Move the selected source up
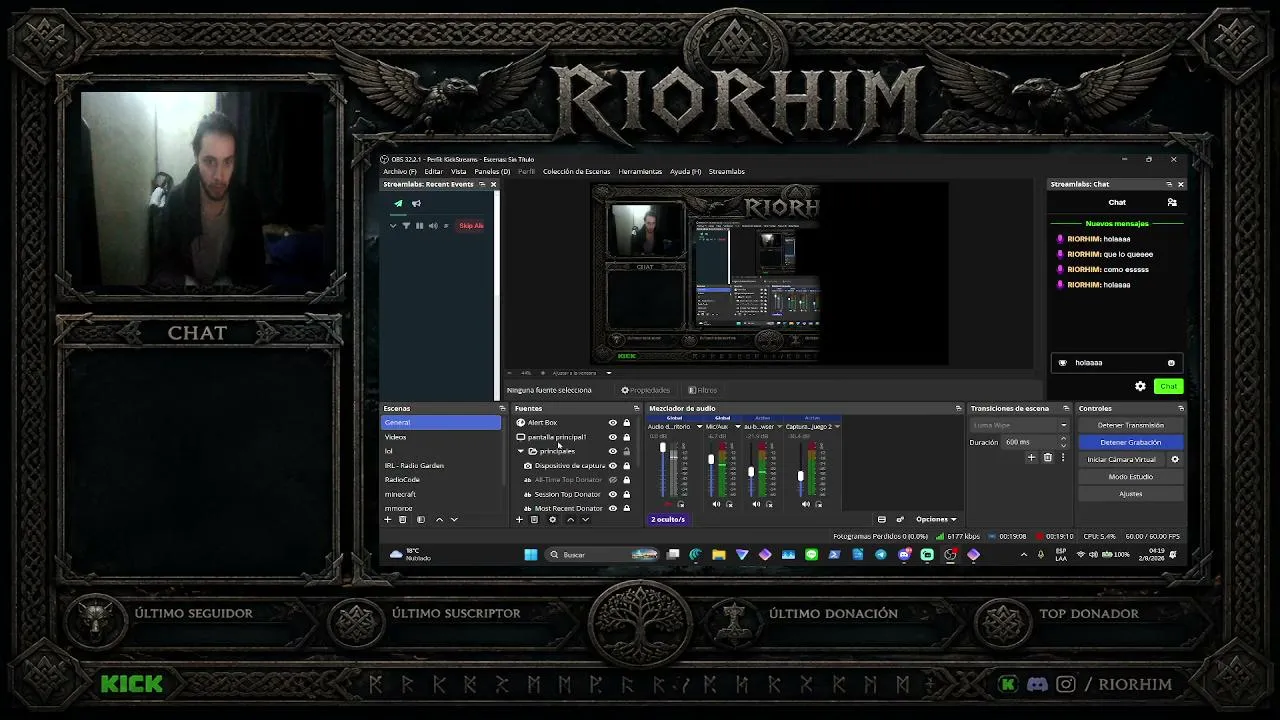The width and height of the screenshot is (1280, 720). point(570,520)
